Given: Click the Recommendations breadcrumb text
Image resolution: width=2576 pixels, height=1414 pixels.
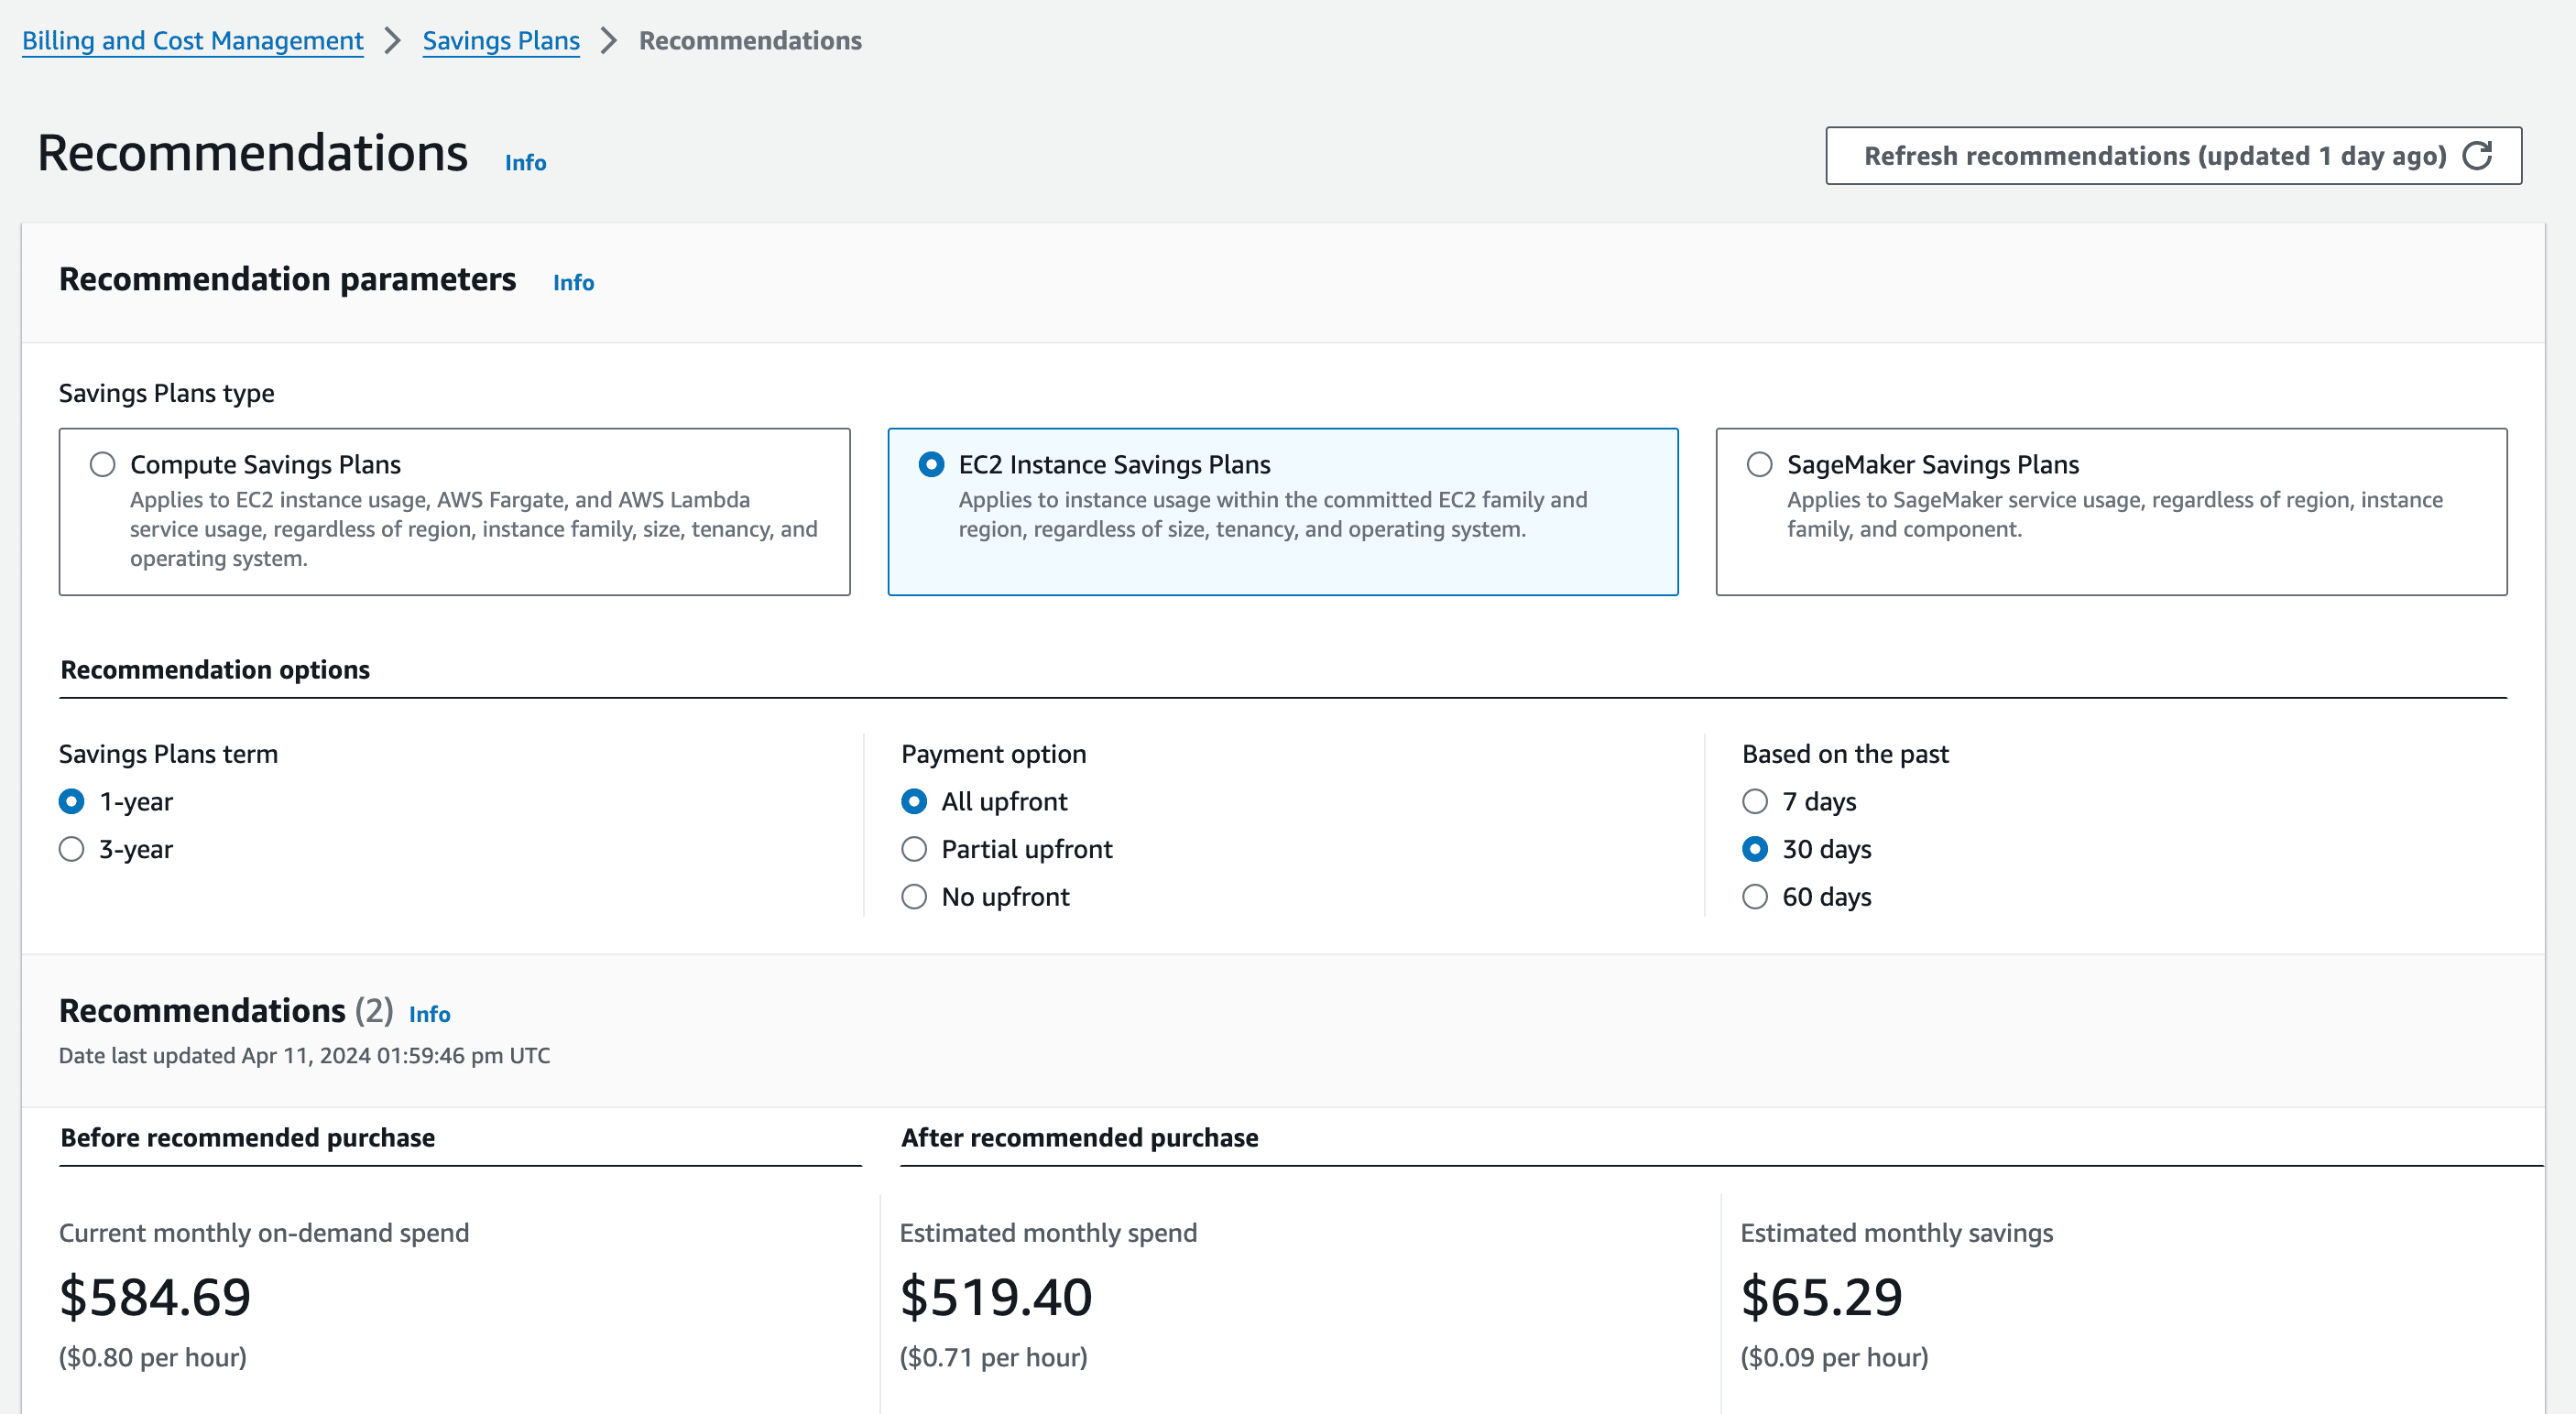Looking at the screenshot, I should tap(750, 41).
